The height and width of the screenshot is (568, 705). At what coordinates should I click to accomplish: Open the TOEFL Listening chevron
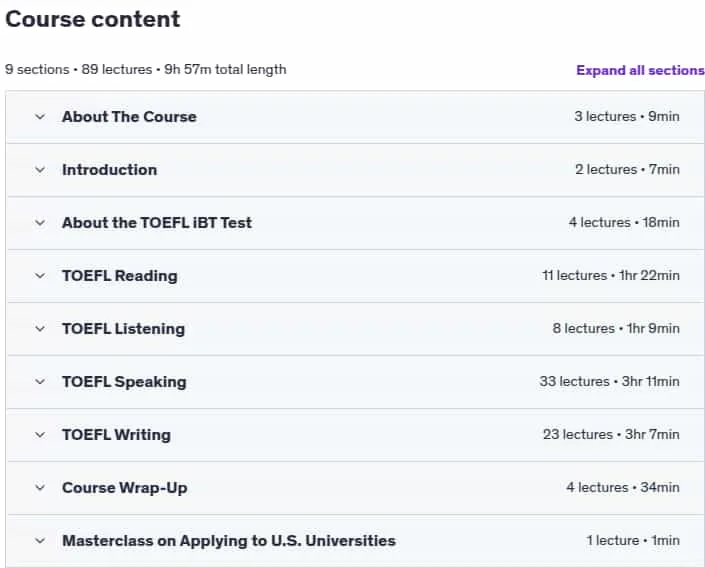pos(40,329)
